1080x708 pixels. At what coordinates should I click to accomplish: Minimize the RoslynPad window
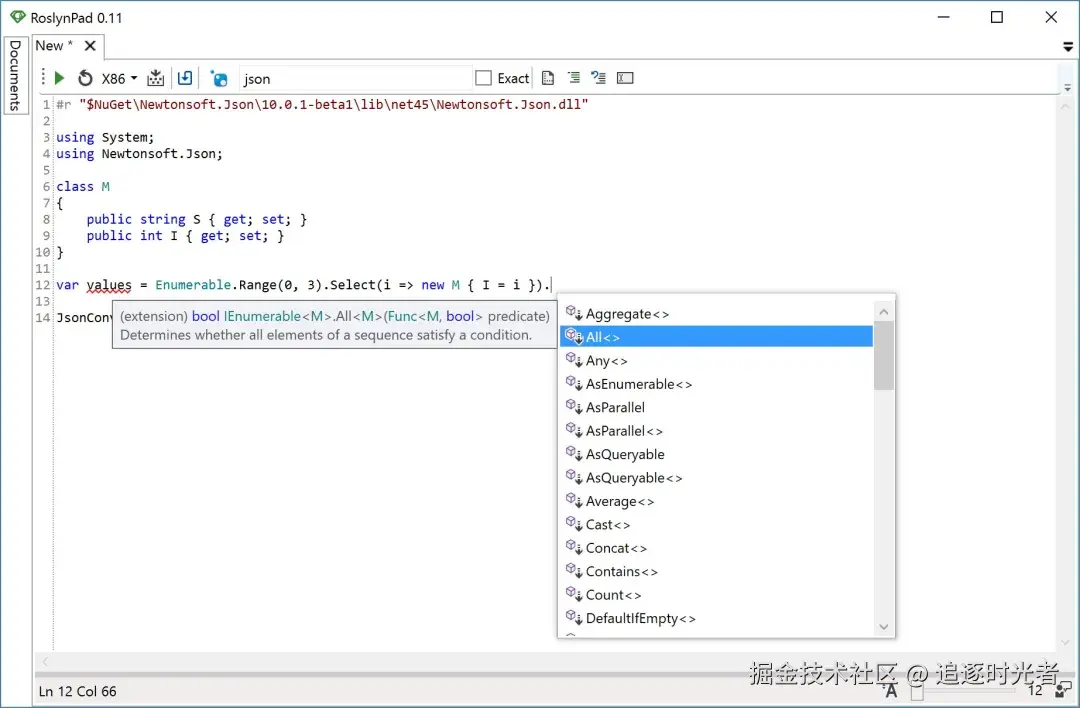(944, 17)
